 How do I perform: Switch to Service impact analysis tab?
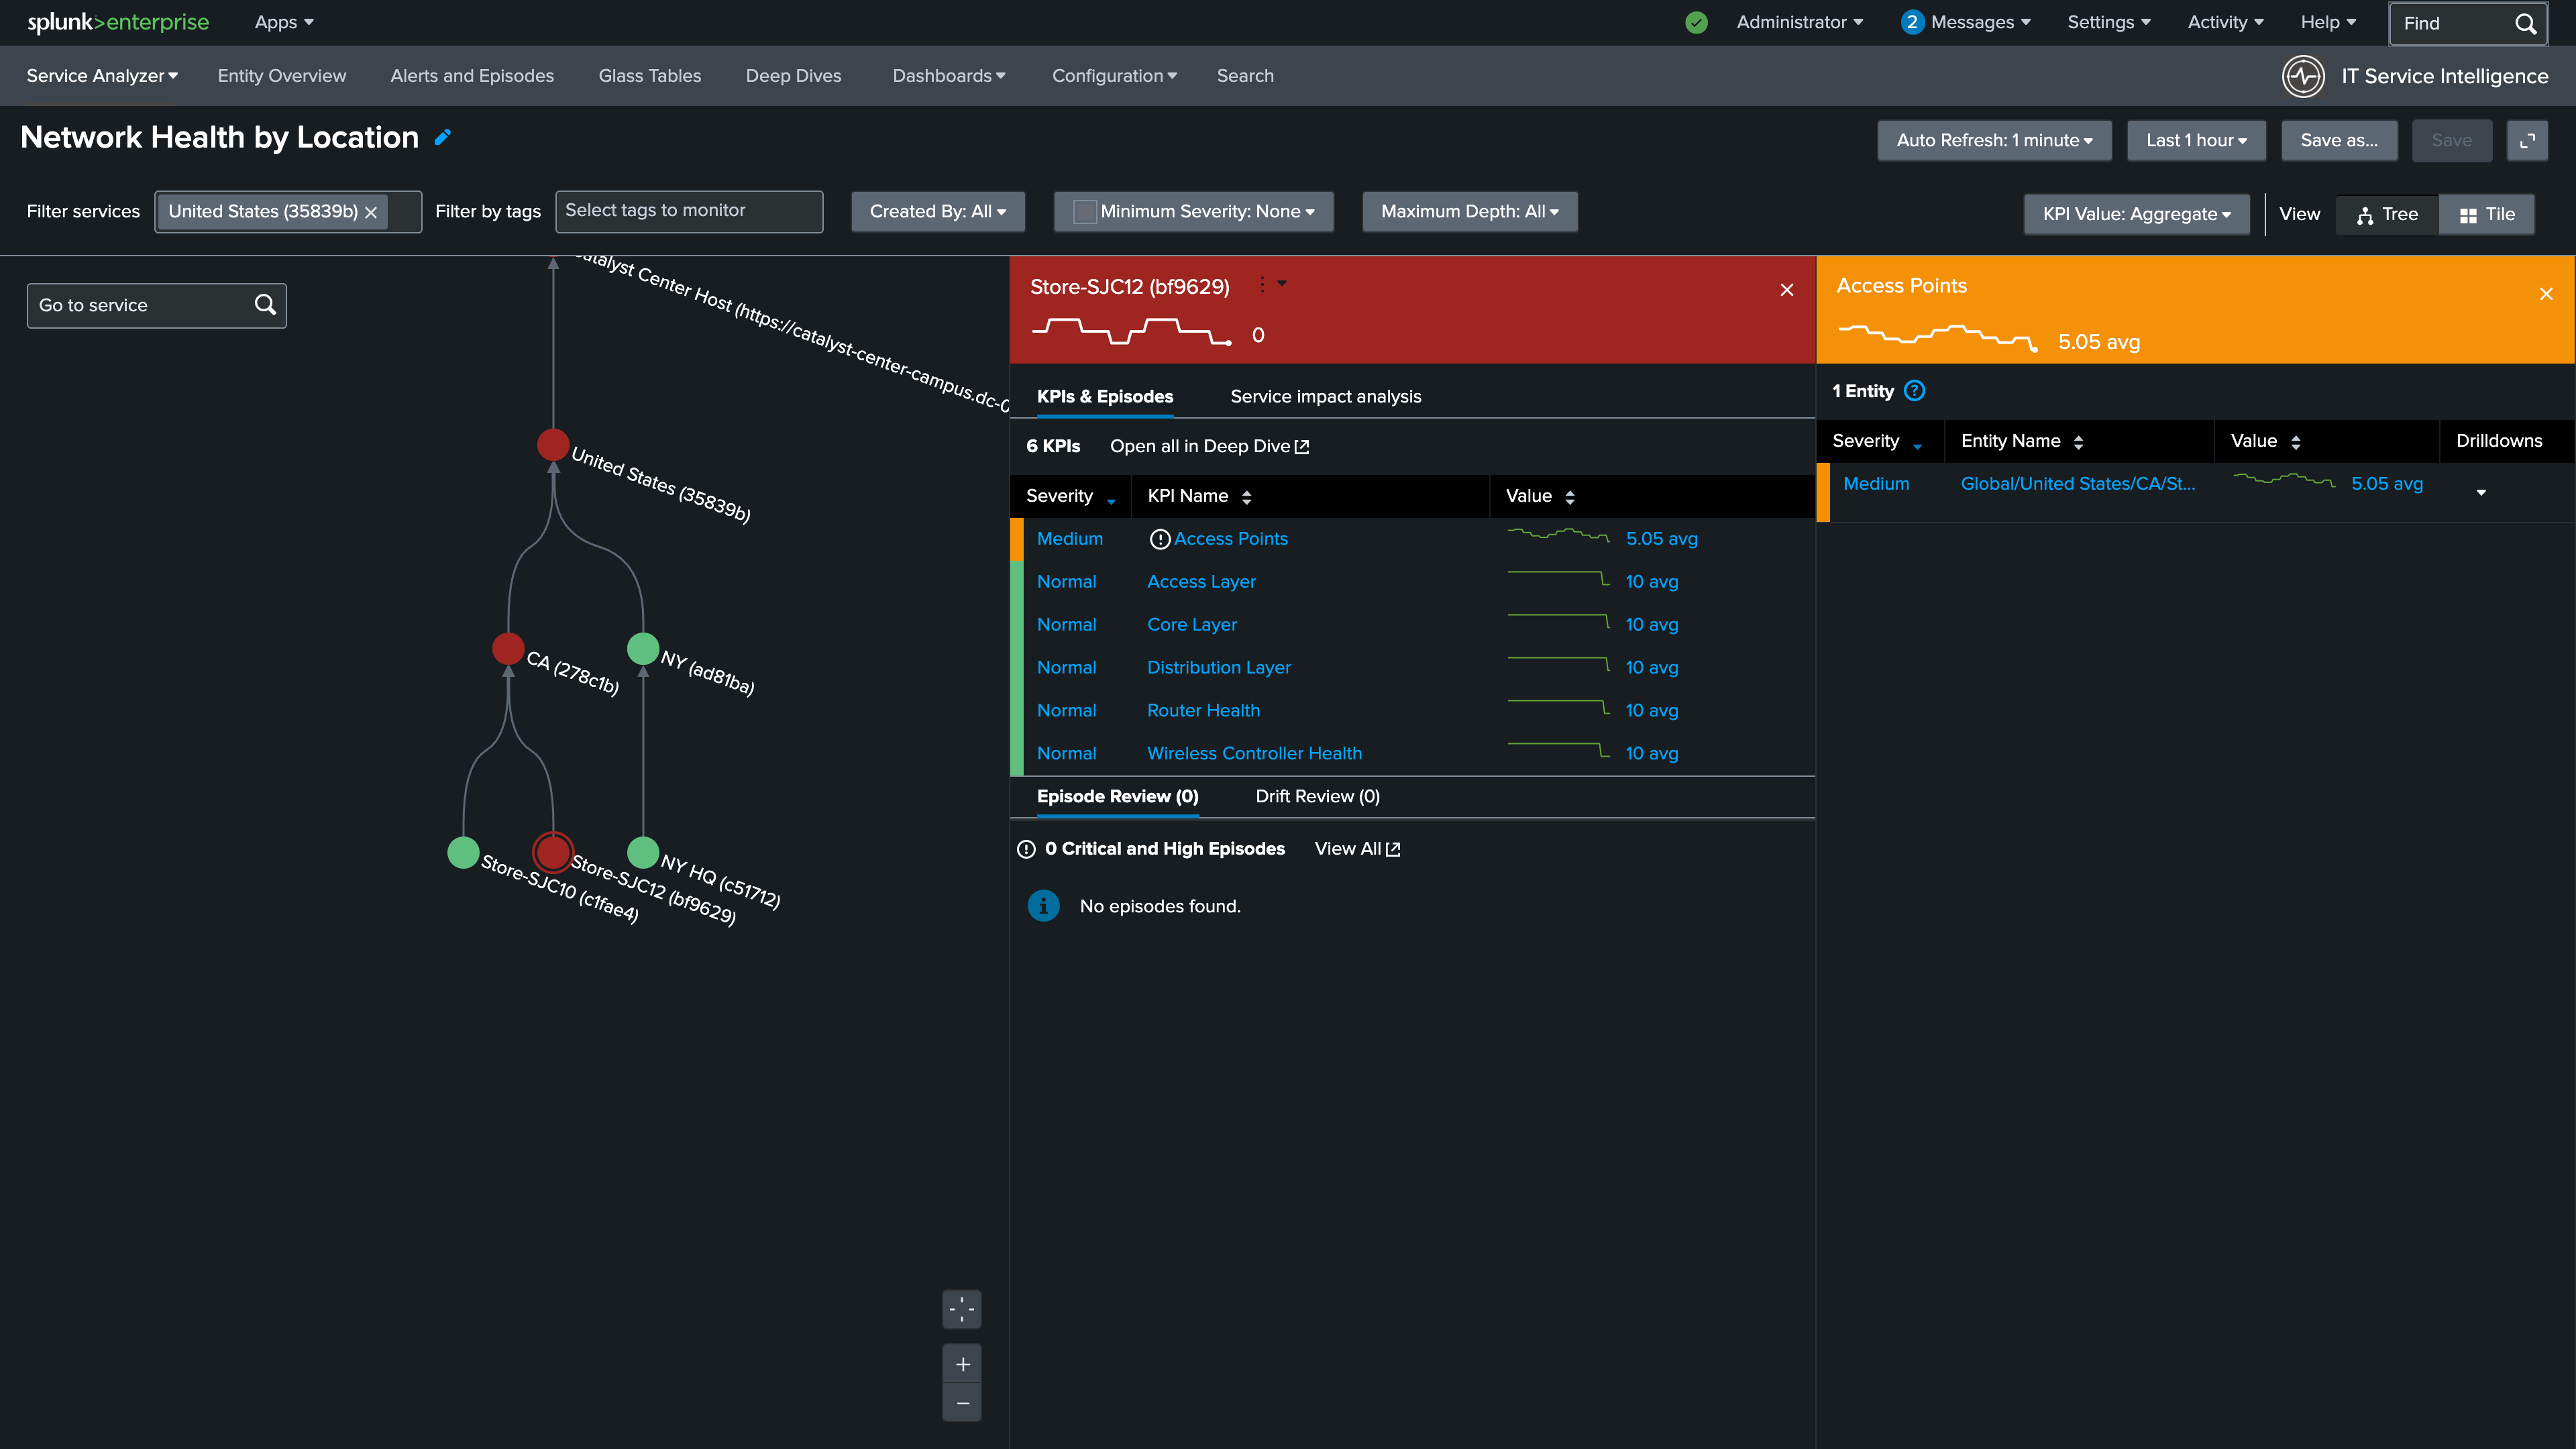pos(1325,397)
